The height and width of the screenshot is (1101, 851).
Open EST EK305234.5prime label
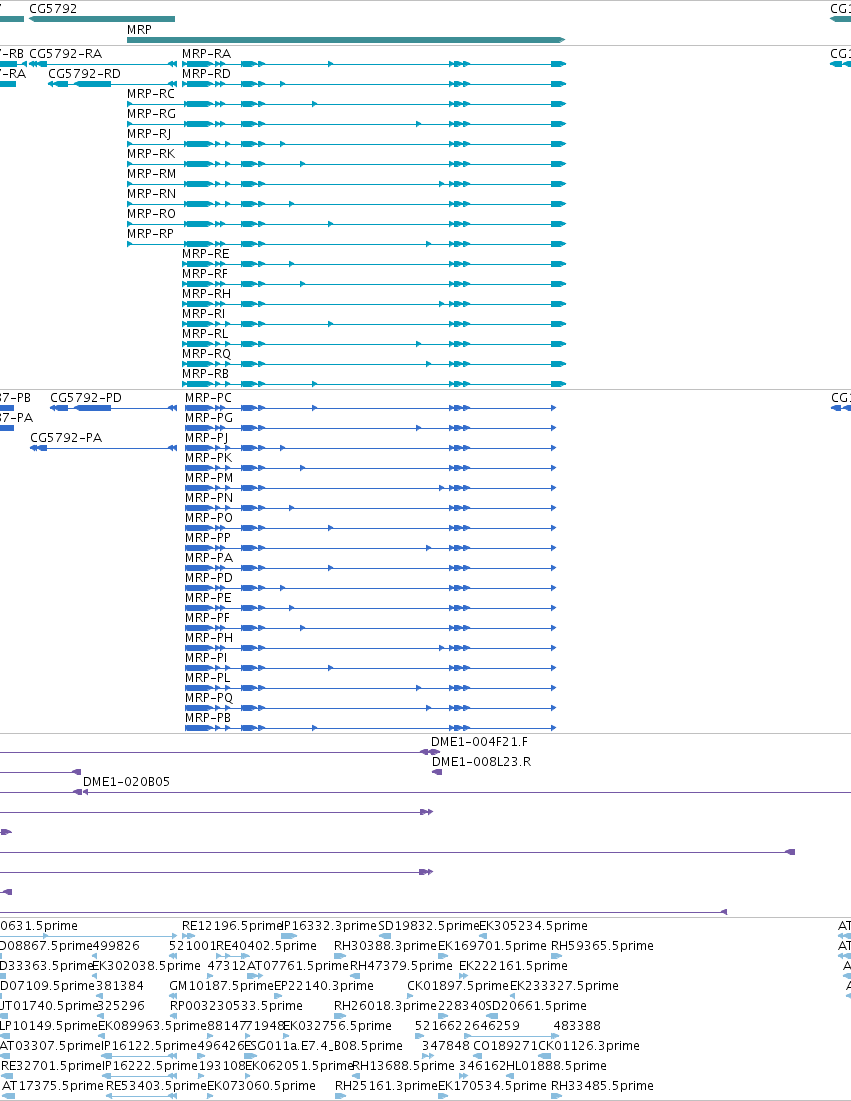tap(534, 925)
